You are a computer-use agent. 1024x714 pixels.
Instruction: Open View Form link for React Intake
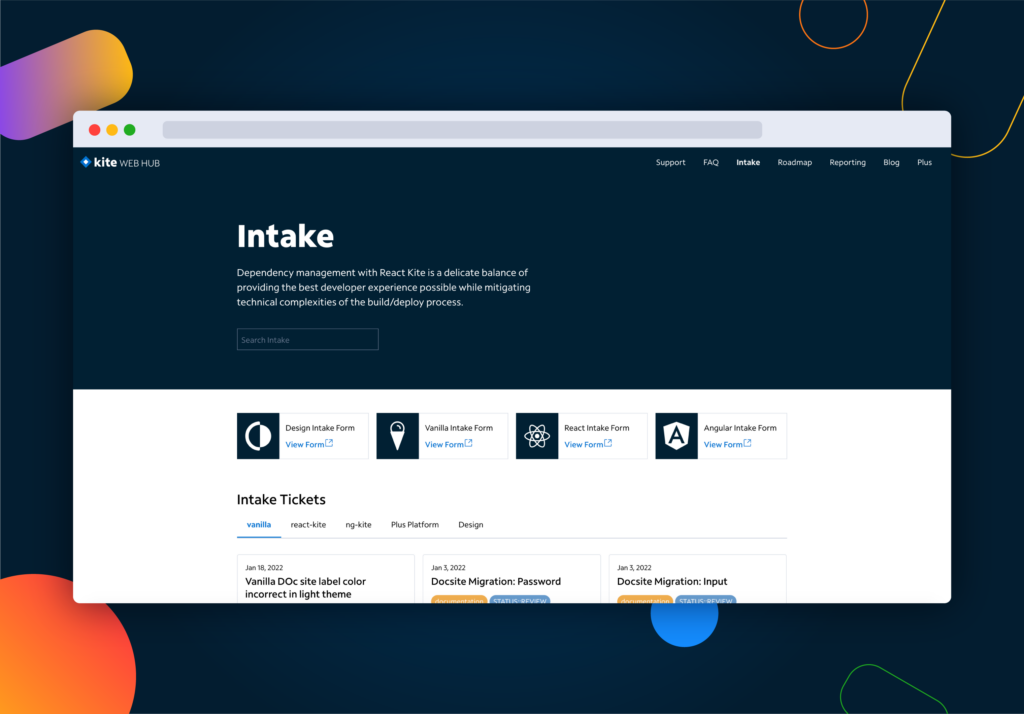588,444
